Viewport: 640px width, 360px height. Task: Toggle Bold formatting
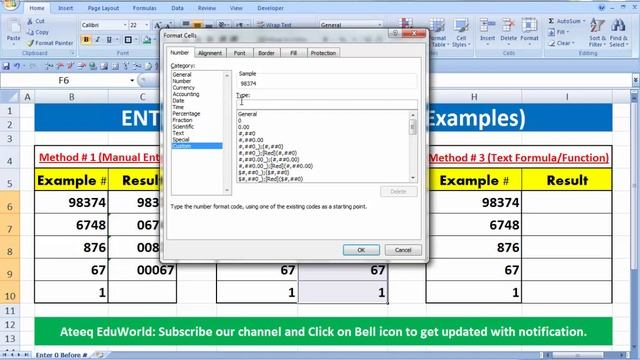tap(86, 40)
